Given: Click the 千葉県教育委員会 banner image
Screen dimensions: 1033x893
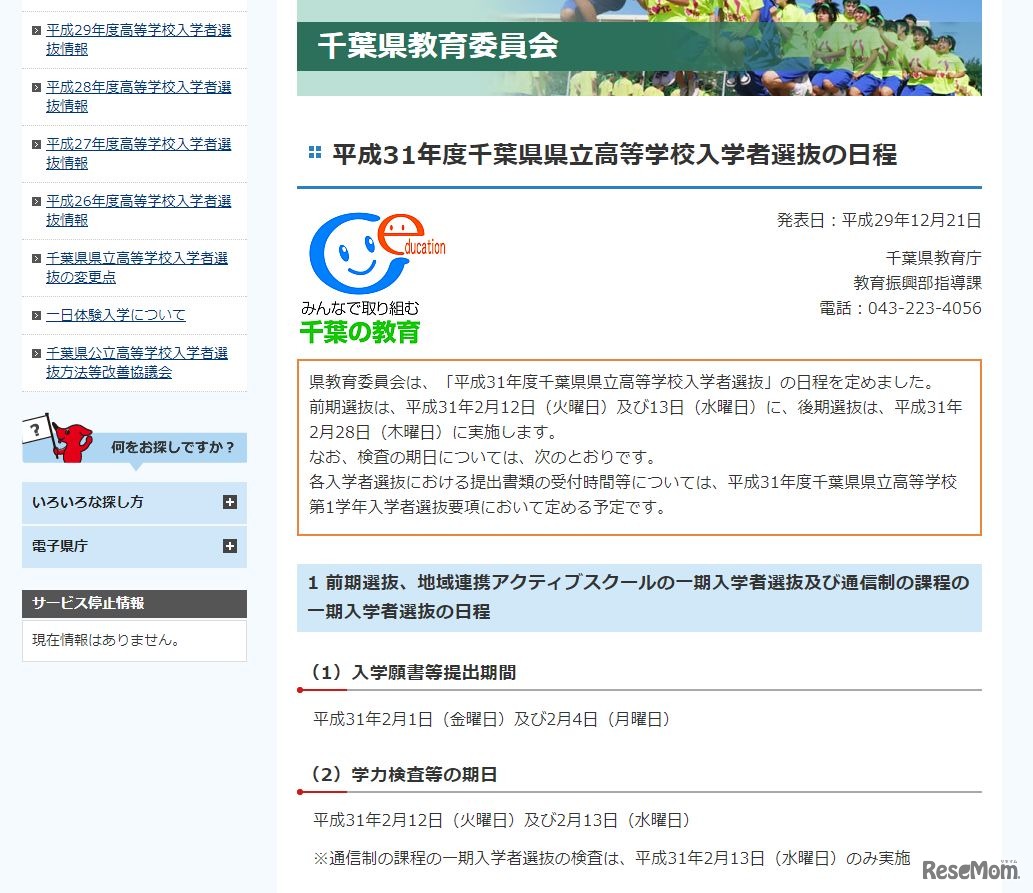Looking at the screenshot, I should pyautogui.click(x=639, y=47).
